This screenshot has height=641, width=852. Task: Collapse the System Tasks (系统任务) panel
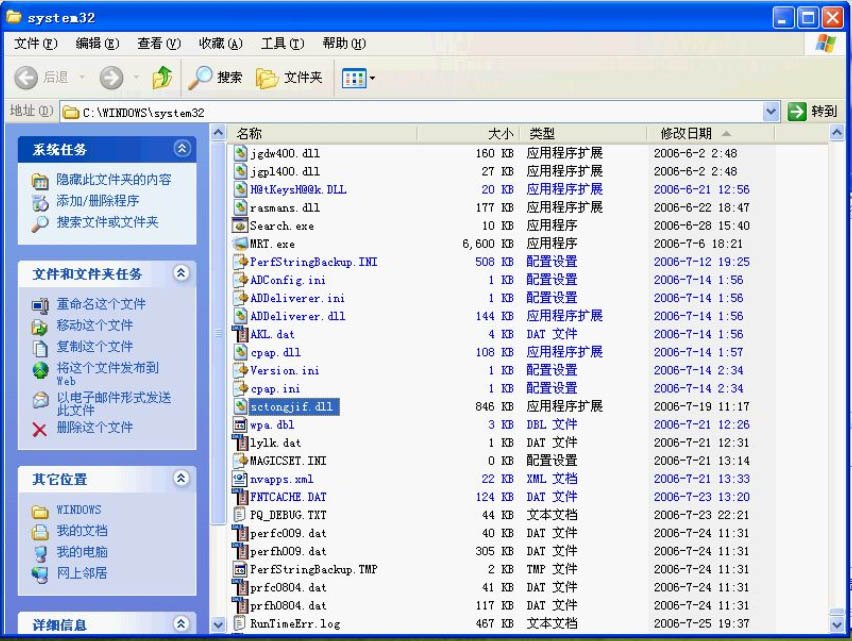[x=182, y=148]
